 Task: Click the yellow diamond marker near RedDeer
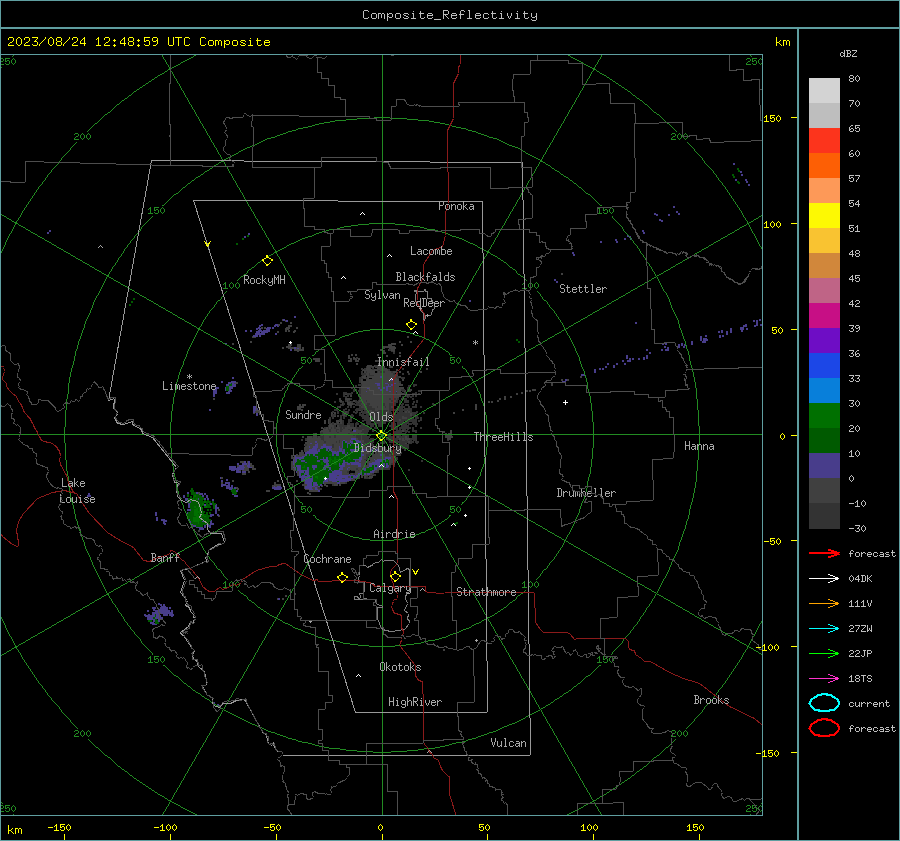tap(412, 325)
